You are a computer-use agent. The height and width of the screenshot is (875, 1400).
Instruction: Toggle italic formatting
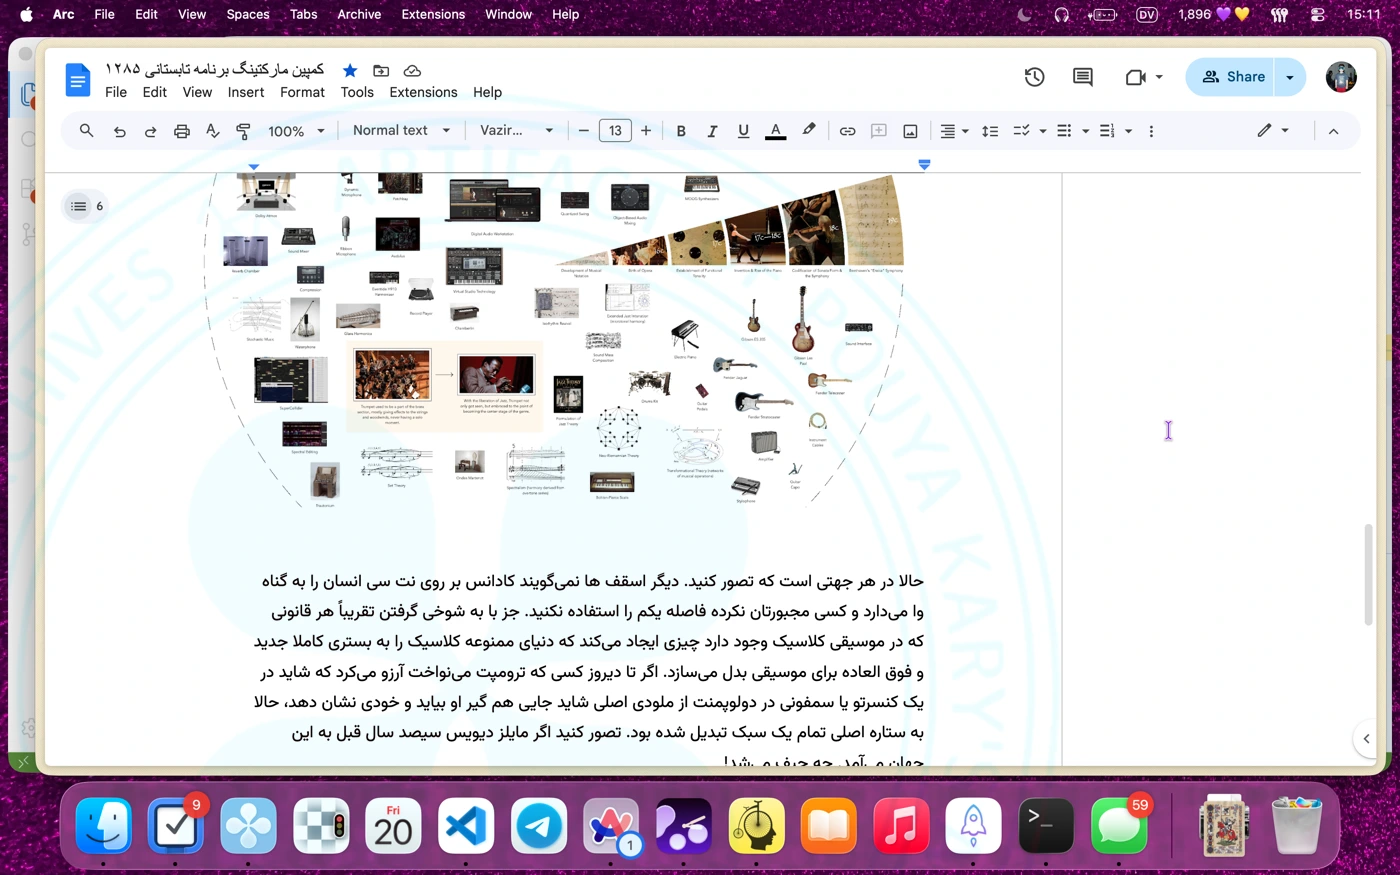[x=712, y=131]
